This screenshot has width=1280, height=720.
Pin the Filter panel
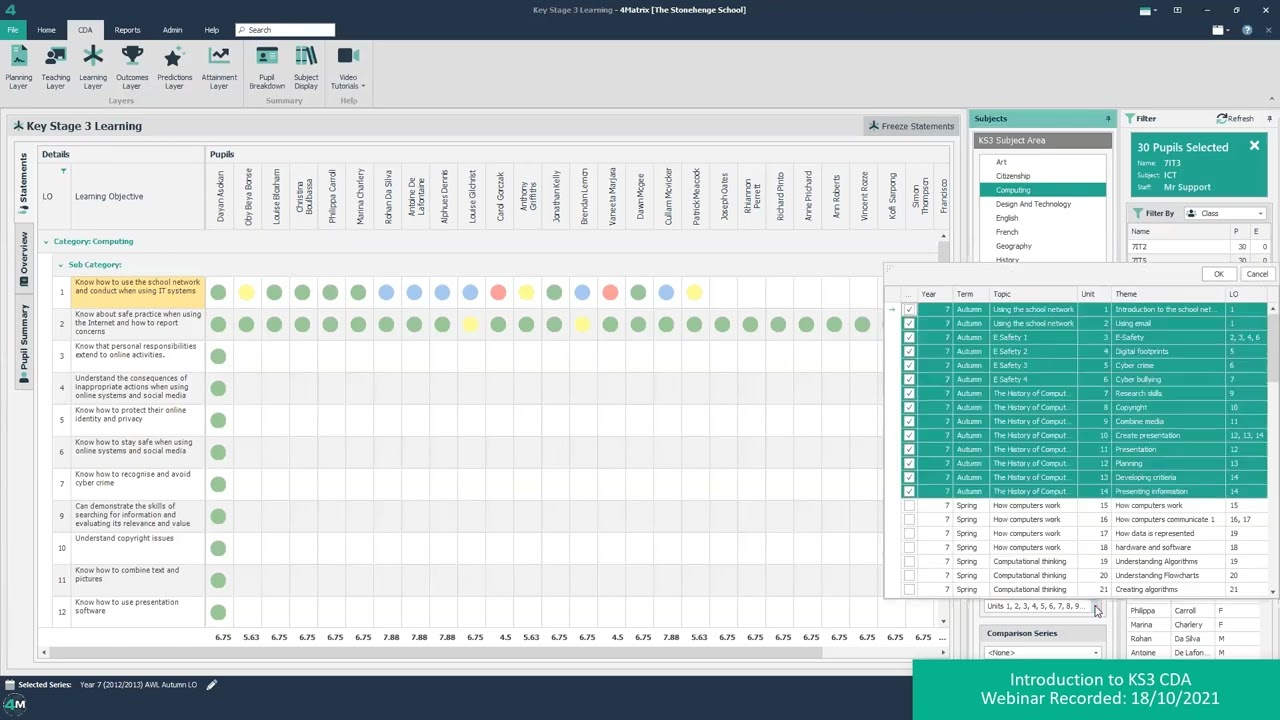click(1272, 118)
